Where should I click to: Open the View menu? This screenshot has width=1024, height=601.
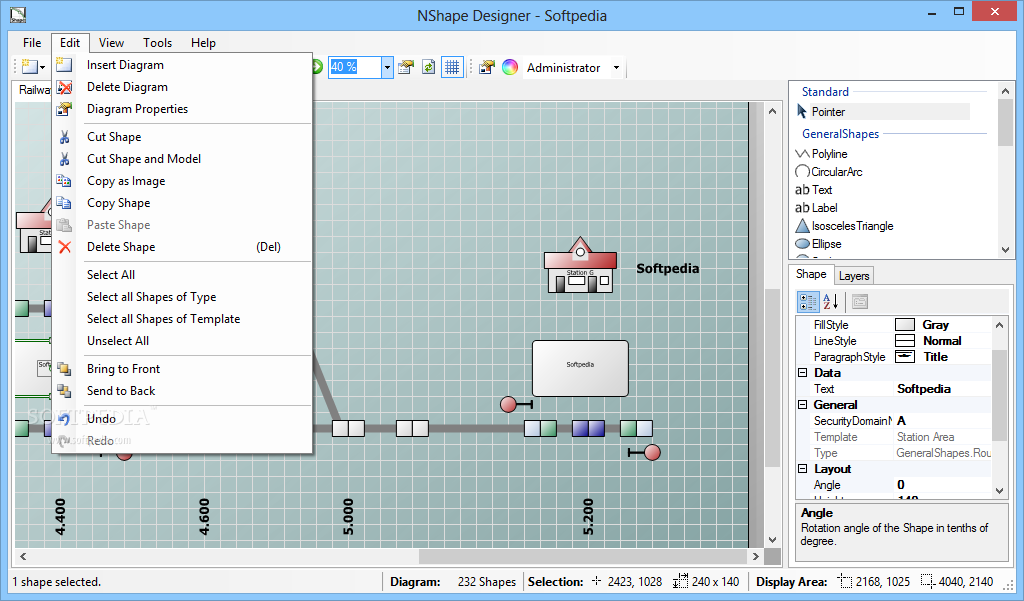coord(111,42)
